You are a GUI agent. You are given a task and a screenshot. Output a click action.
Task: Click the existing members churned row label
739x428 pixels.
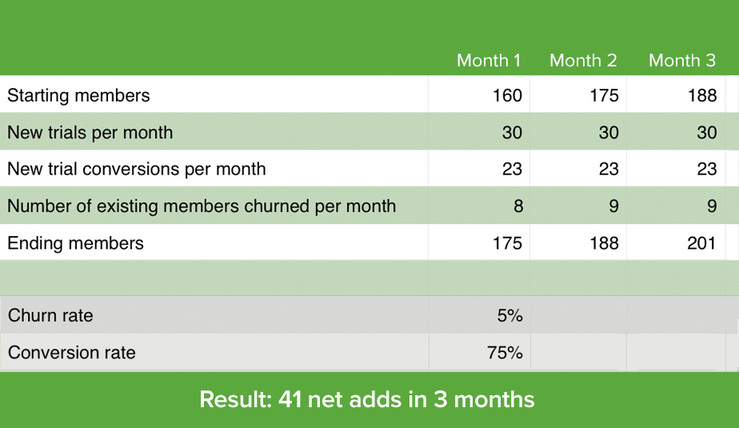(202, 206)
